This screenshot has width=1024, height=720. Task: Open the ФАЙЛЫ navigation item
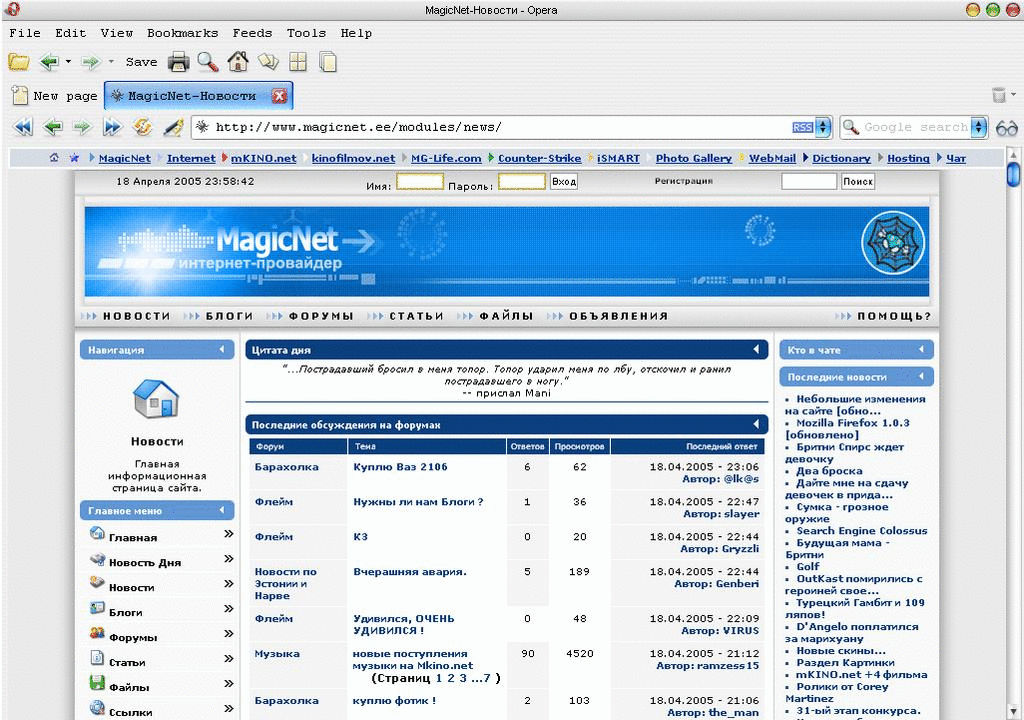point(506,316)
